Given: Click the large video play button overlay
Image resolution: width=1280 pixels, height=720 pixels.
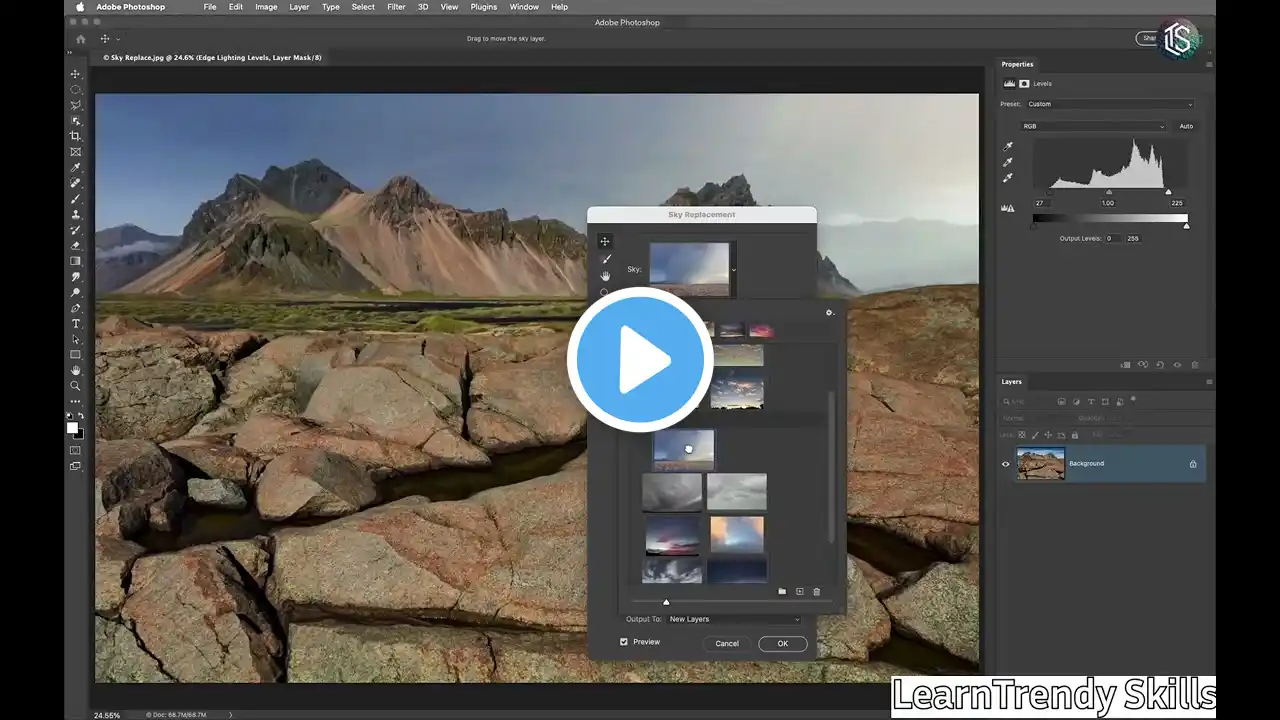Looking at the screenshot, I should tap(640, 360).
